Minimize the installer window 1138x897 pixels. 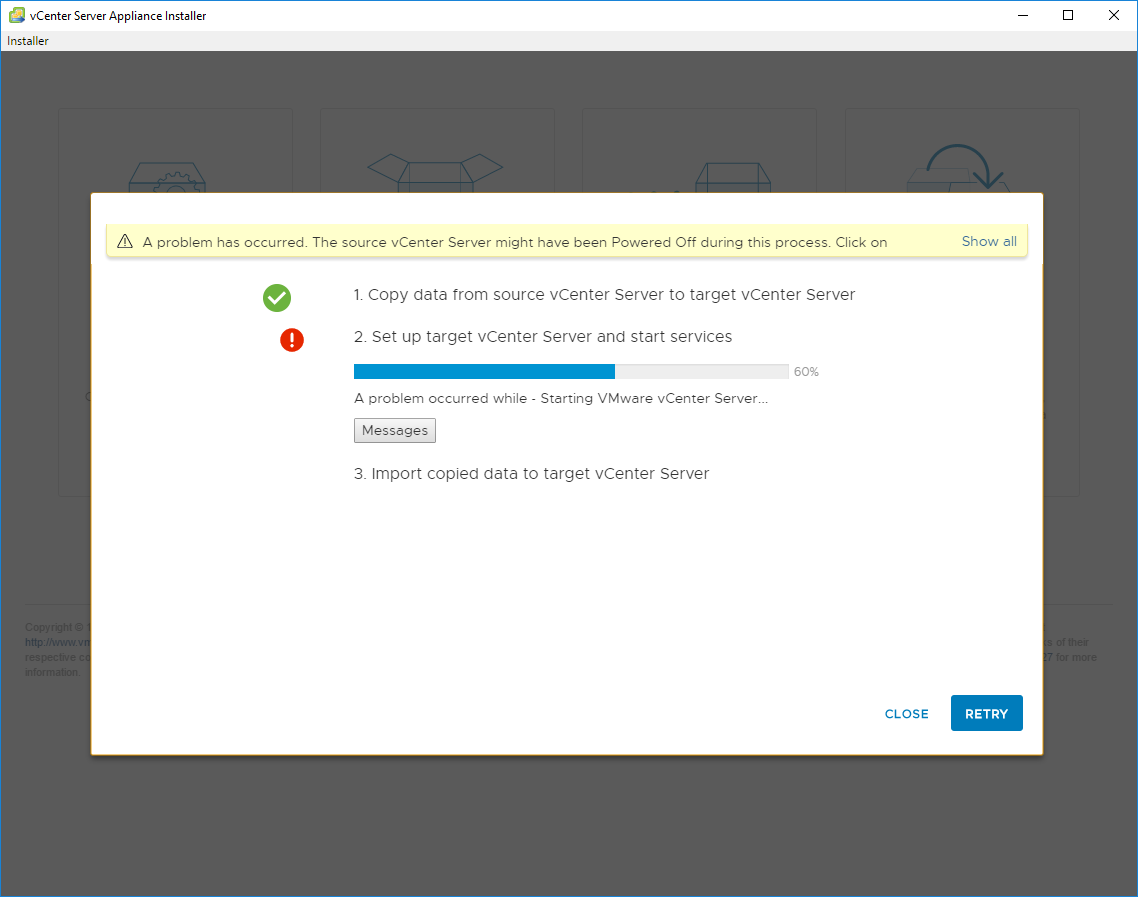(1023, 15)
